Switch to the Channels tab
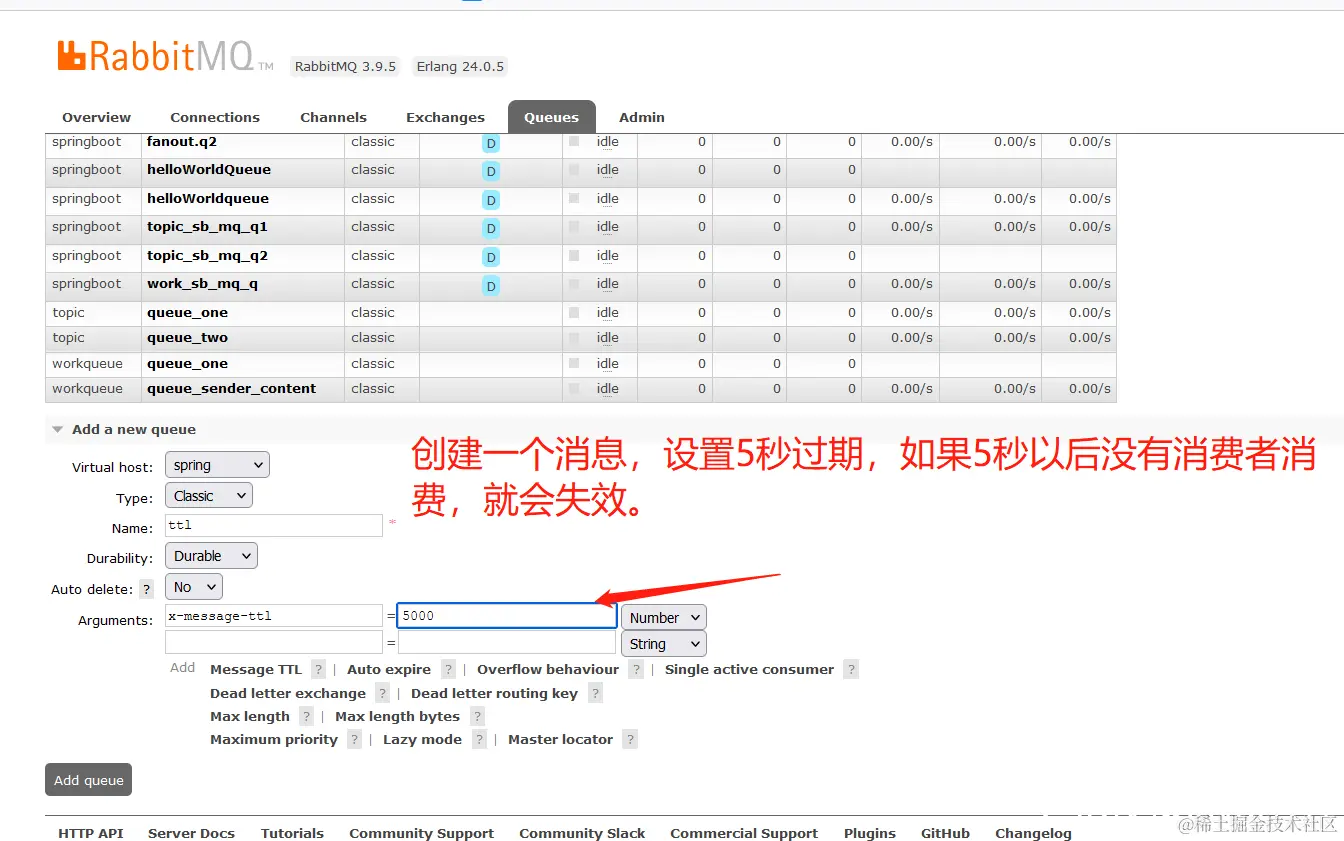Image resolution: width=1344 pixels, height=841 pixels. (333, 117)
